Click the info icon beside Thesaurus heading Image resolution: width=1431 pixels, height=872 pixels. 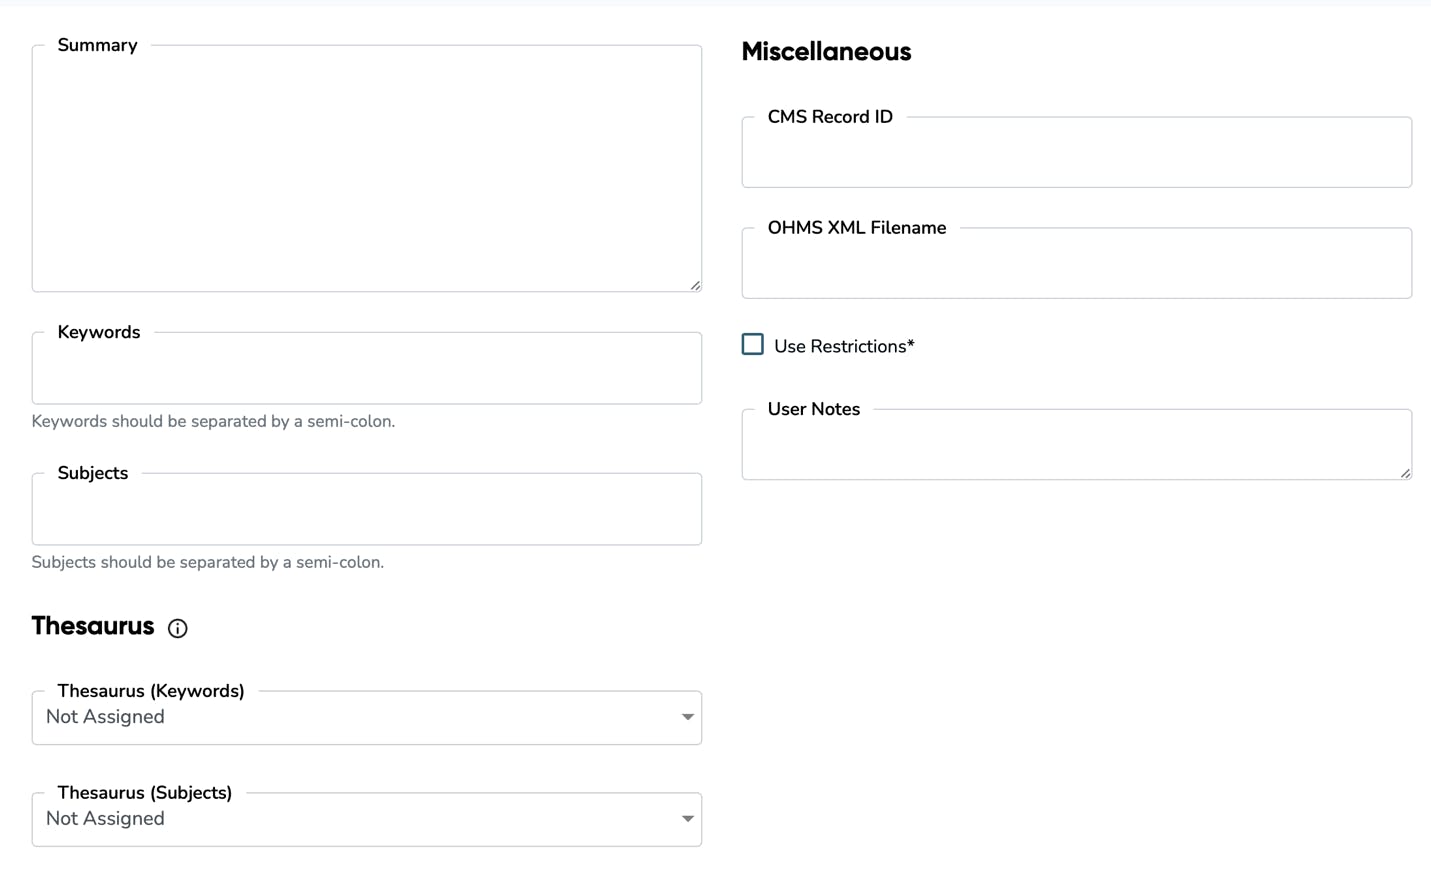coord(177,628)
